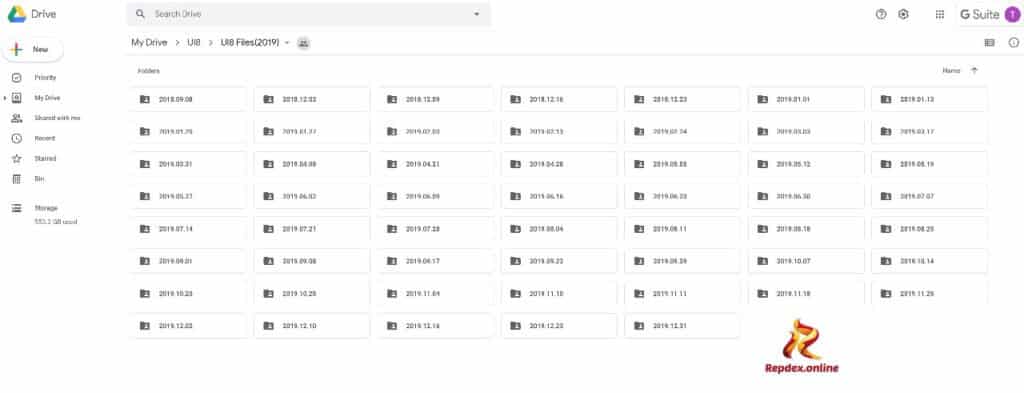Open the Google apps grid

point(940,14)
